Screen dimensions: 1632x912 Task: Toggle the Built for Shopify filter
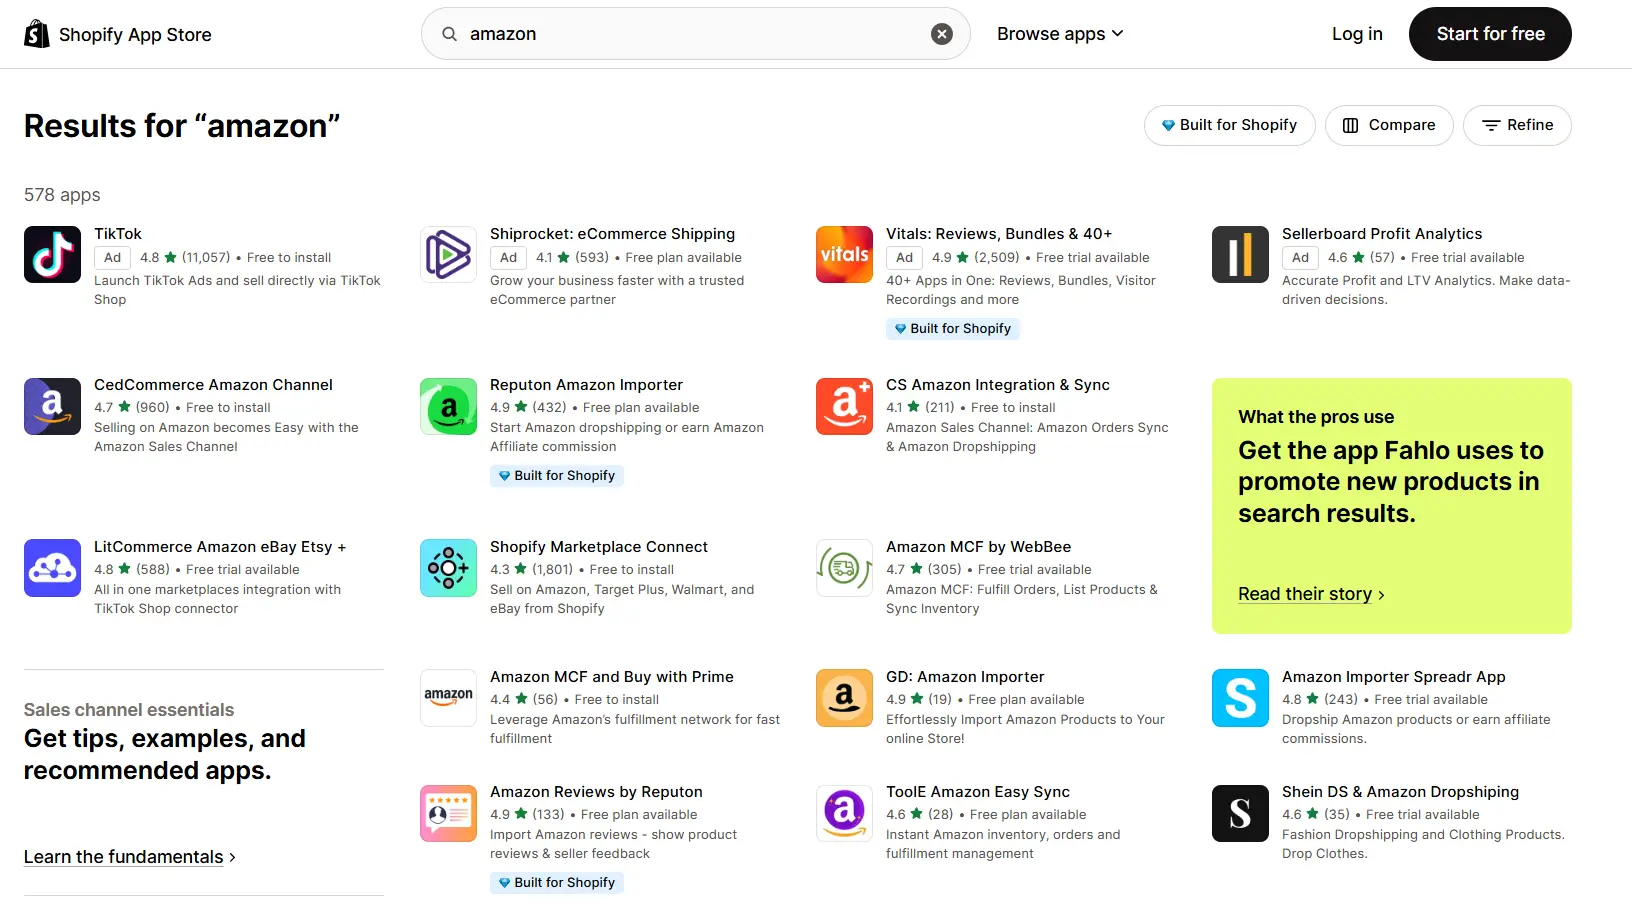point(1229,125)
